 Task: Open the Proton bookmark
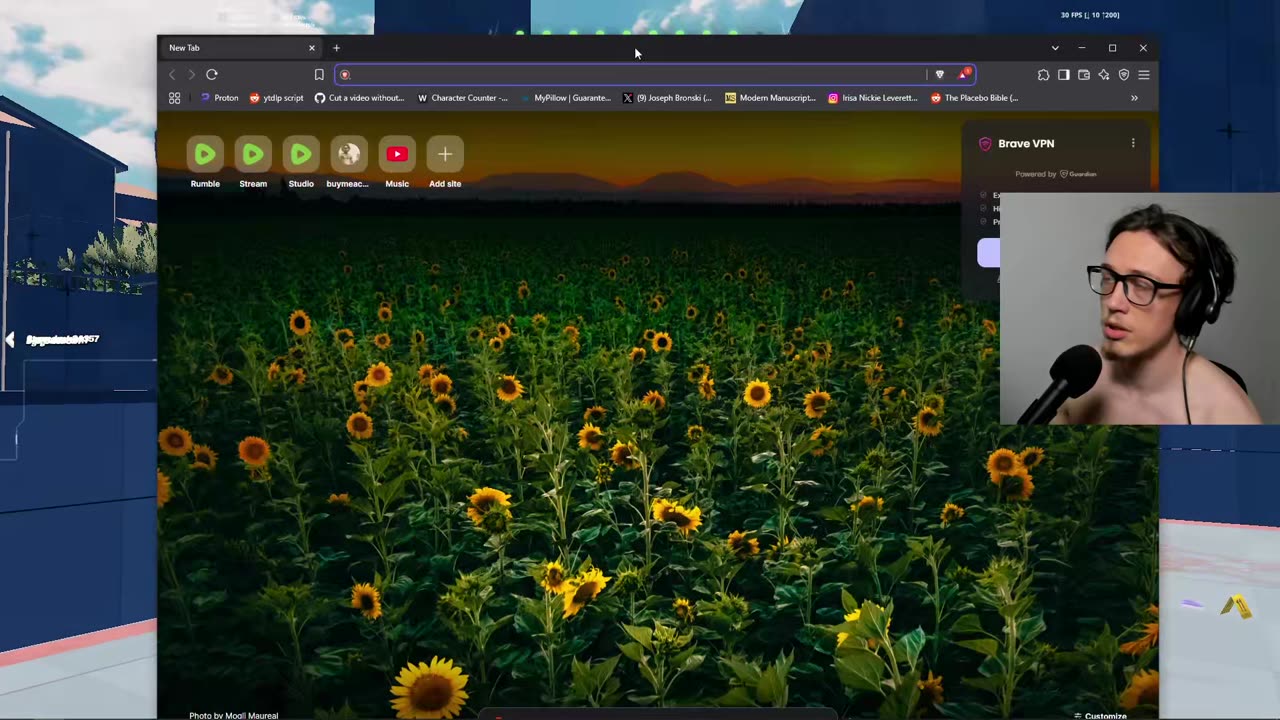[220, 98]
